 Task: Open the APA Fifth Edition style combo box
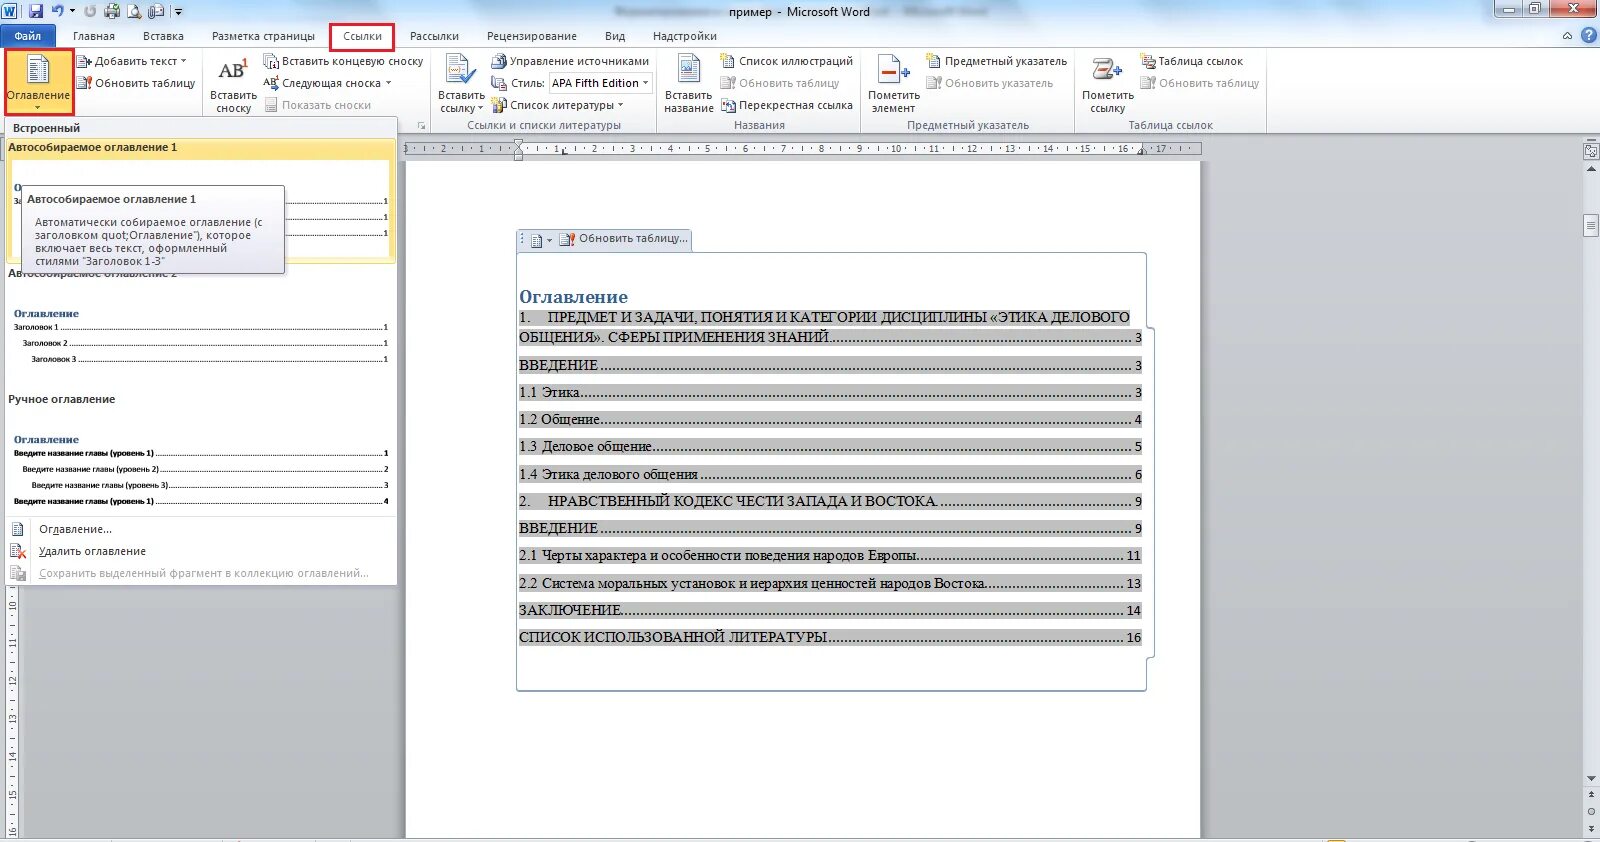click(x=600, y=83)
